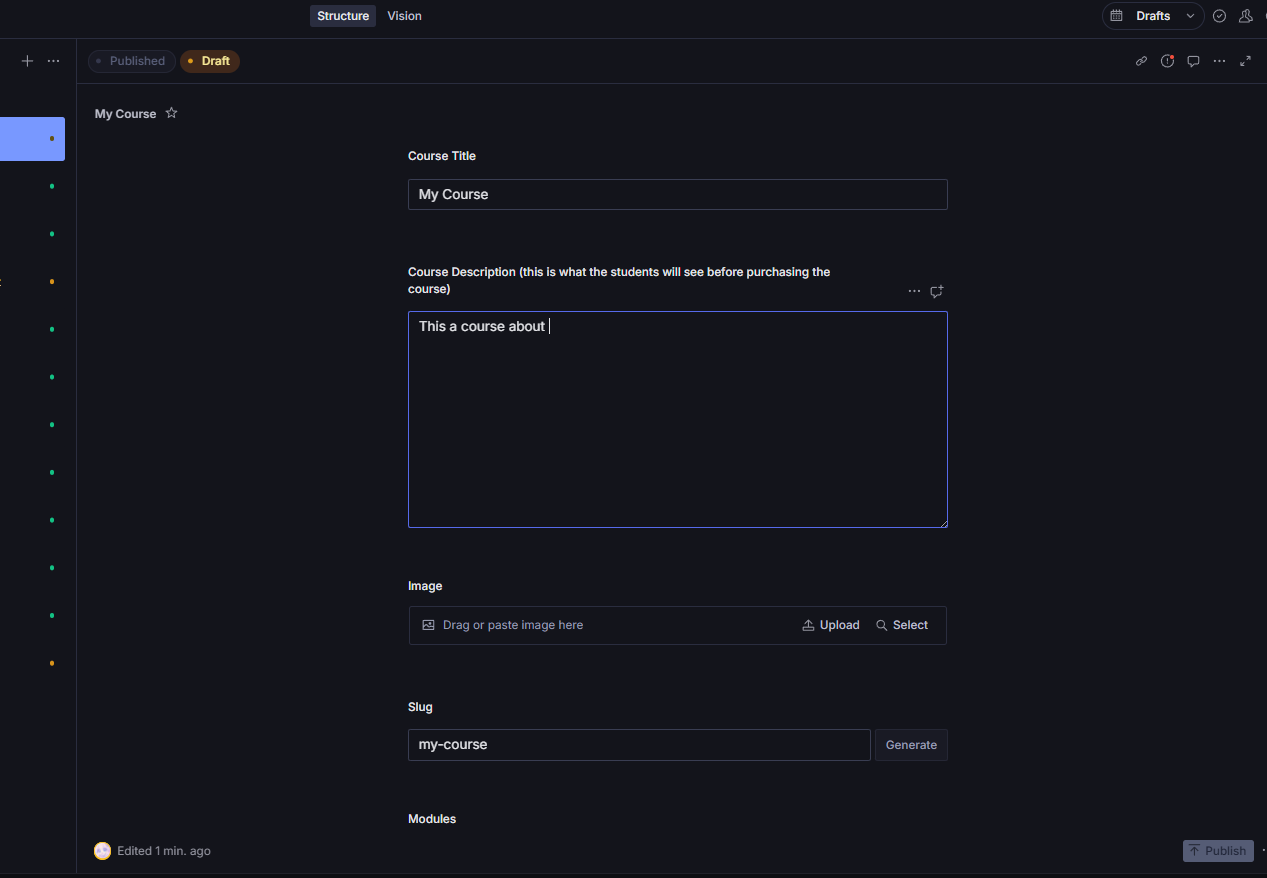Image resolution: width=1267 pixels, height=878 pixels.
Task: Create a new document with the plus icon
Action: point(27,60)
